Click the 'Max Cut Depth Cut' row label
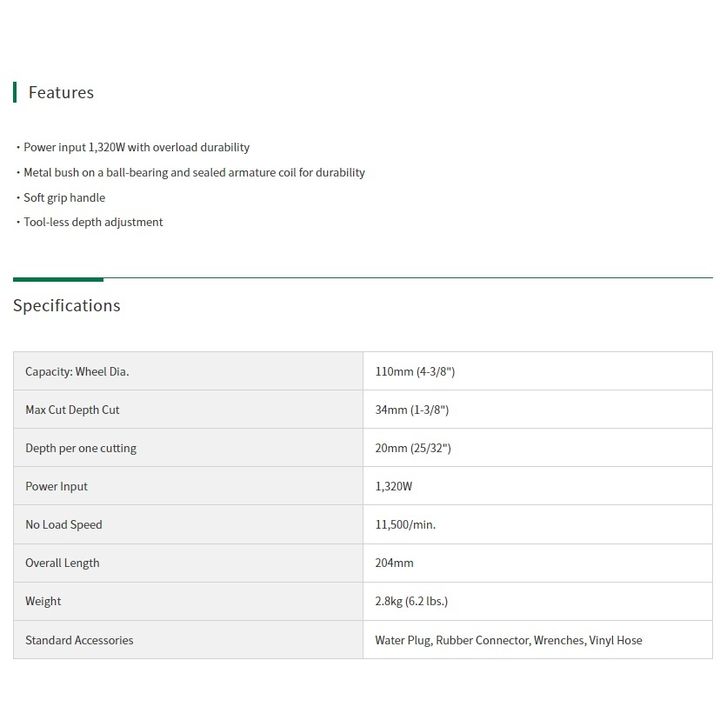 click(72, 410)
